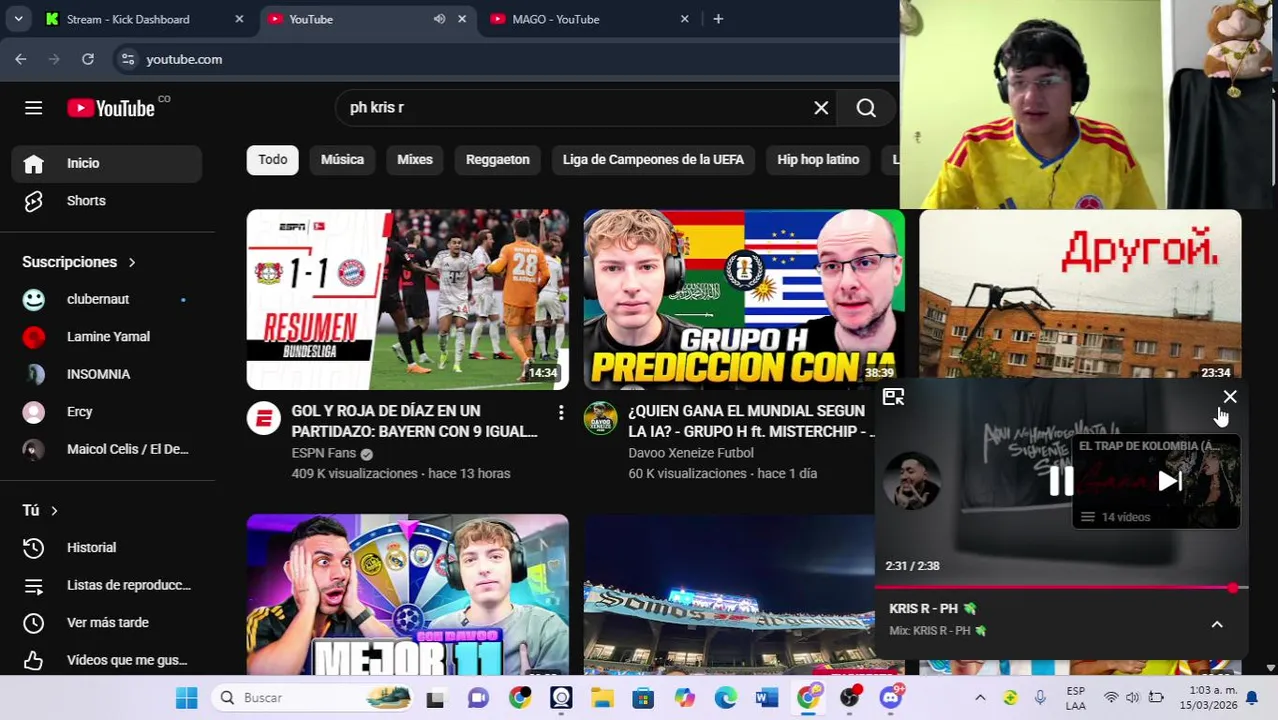Pause the miniplayer video
1278x720 pixels.
click(1060, 482)
